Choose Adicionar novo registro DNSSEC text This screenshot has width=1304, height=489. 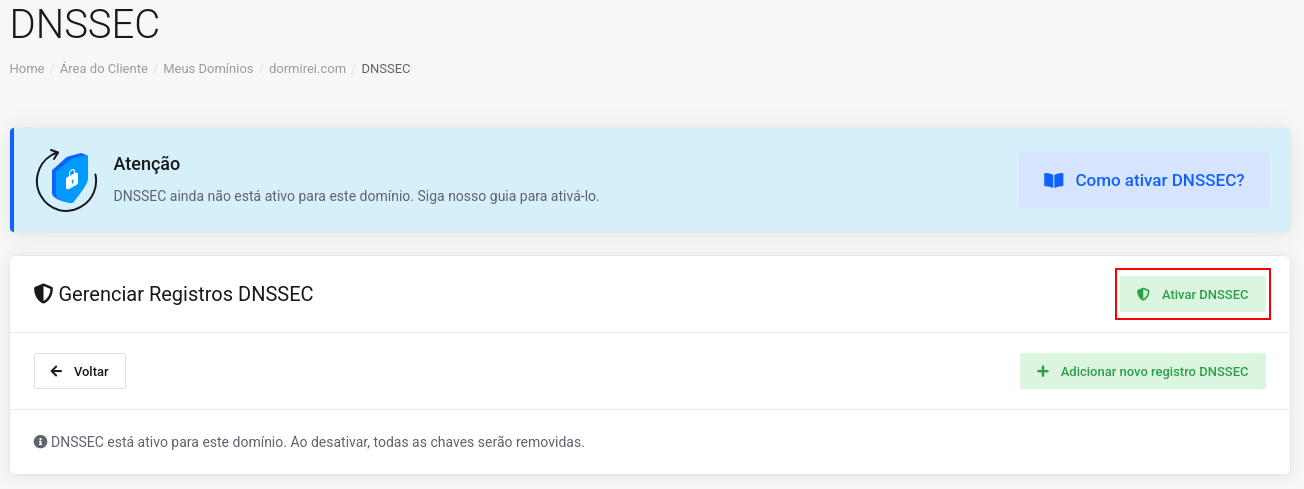click(1154, 371)
